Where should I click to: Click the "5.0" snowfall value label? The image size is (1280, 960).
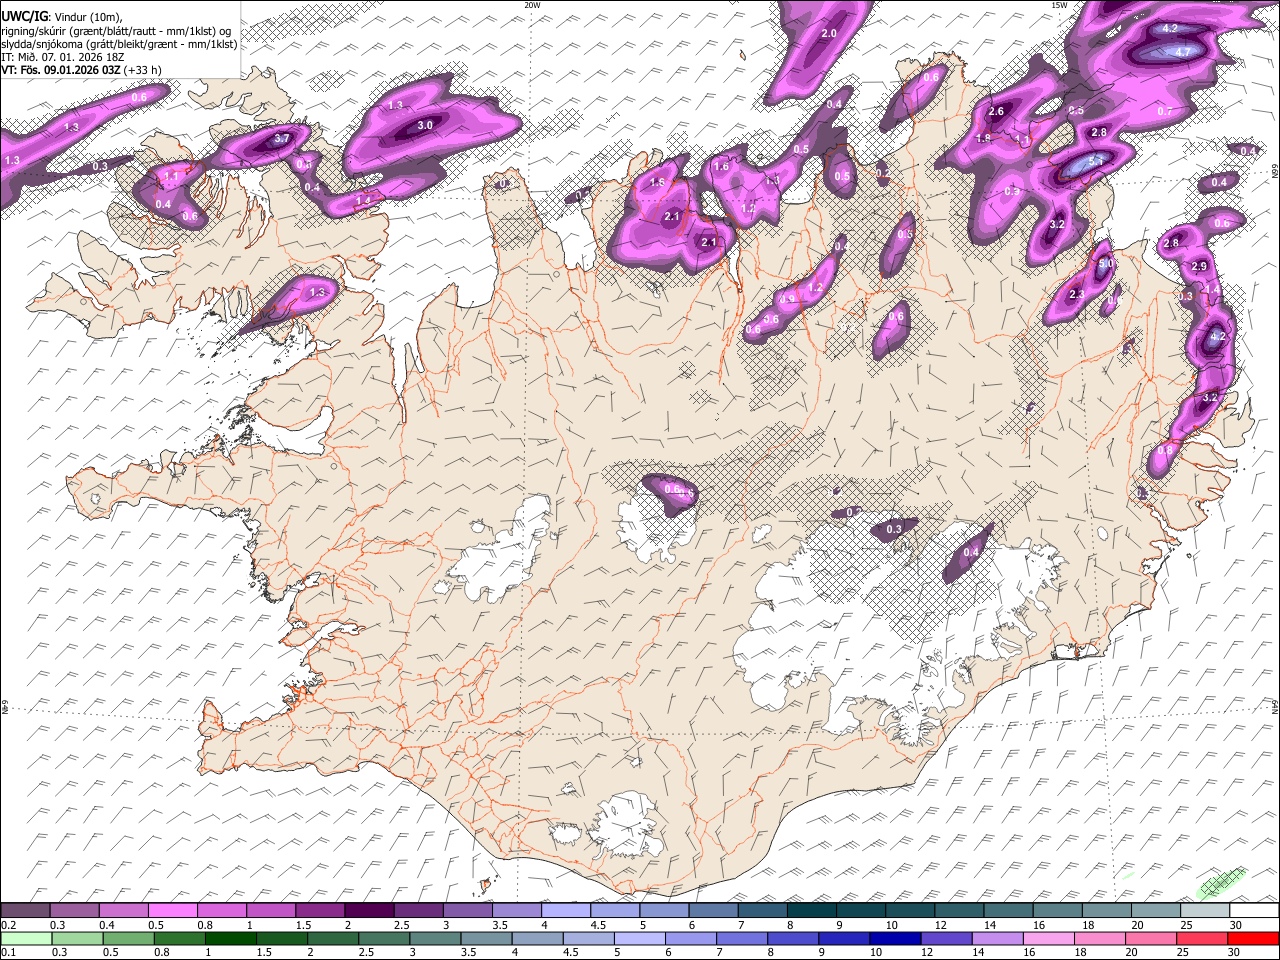(1105, 264)
